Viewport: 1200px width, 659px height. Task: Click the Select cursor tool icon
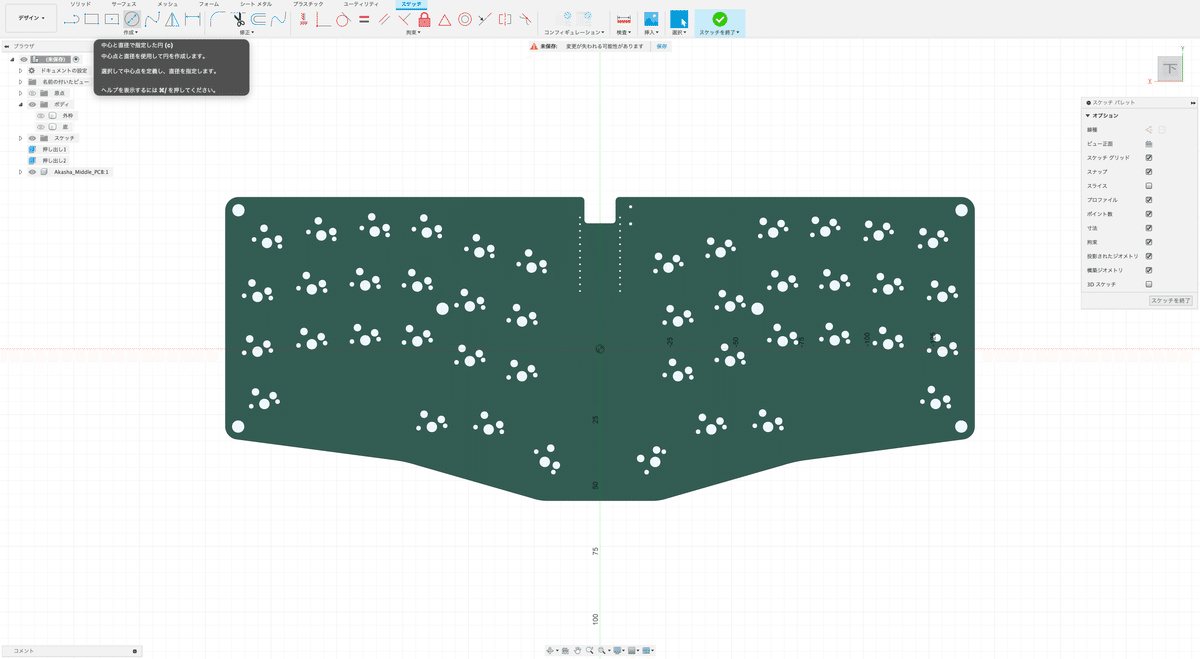tap(679, 18)
